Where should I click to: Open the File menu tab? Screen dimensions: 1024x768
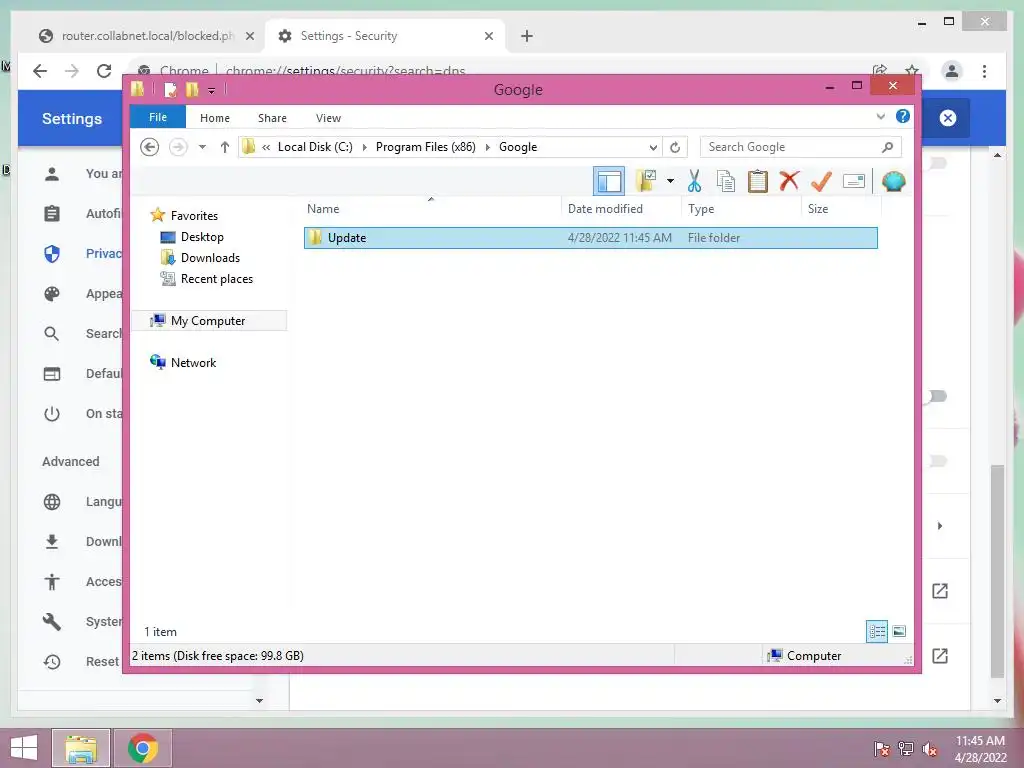pyautogui.click(x=158, y=117)
